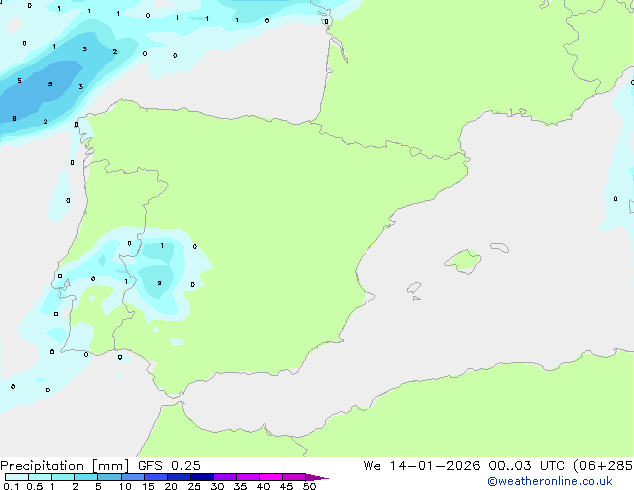Click the 0.5–1 mm legend color swatch
Screen dimensions: 634x490
40,477
